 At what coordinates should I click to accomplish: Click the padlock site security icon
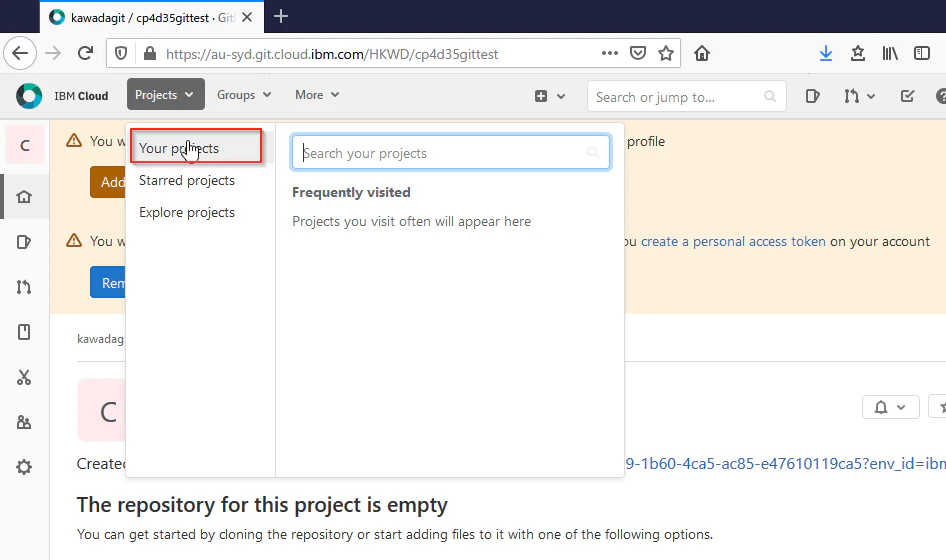(x=150, y=54)
